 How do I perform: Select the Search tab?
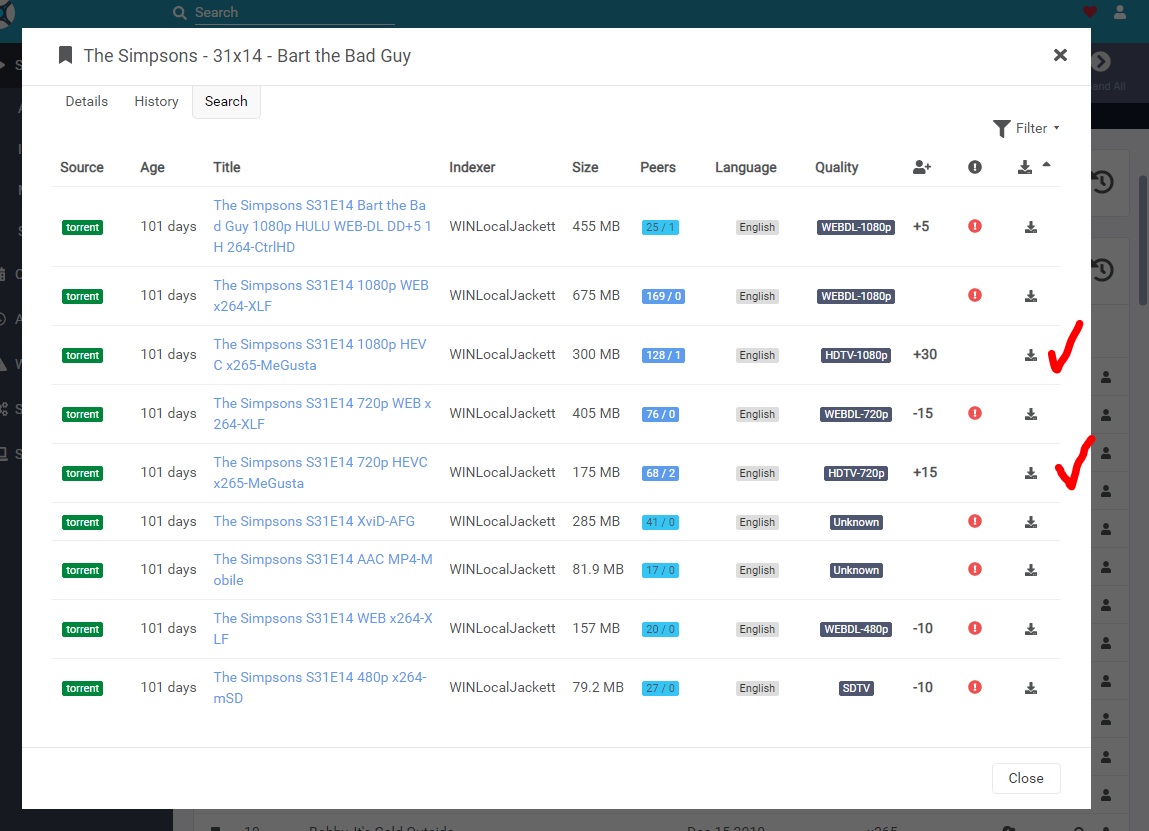pos(226,101)
